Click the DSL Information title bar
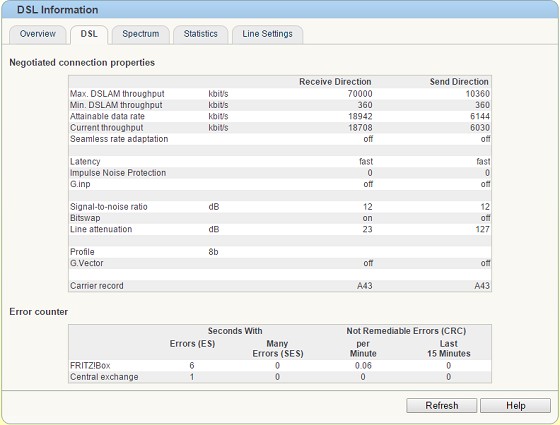Screen dimensions: 560x425 pos(280,10)
